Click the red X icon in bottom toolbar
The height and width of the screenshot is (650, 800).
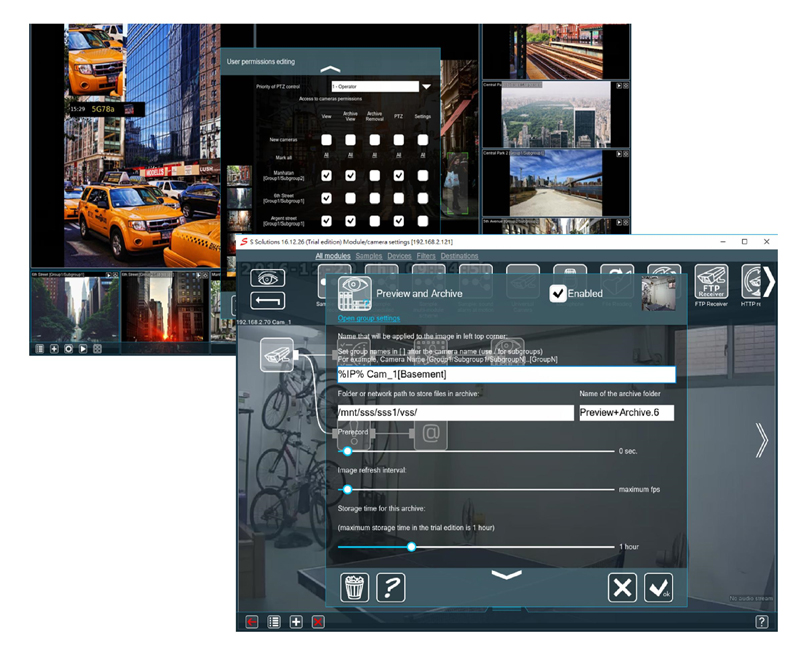[x=318, y=622]
